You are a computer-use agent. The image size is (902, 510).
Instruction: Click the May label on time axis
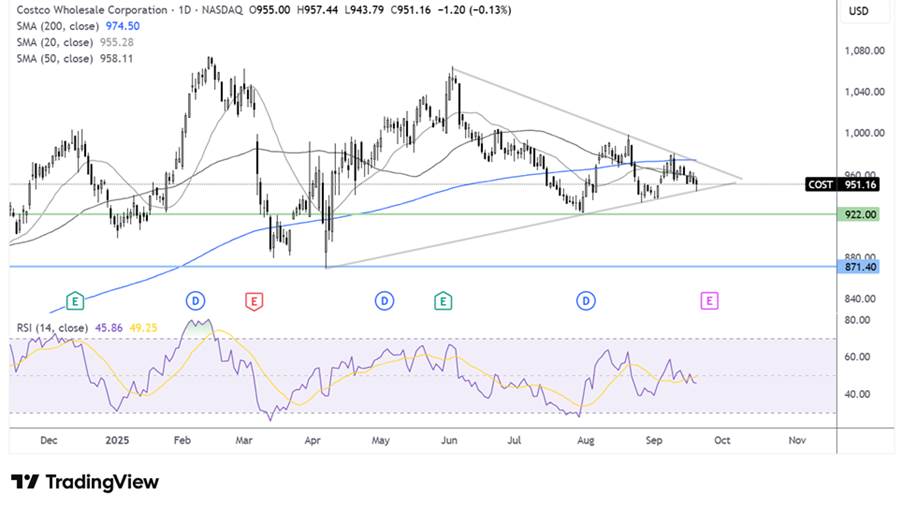click(x=380, y=440)
